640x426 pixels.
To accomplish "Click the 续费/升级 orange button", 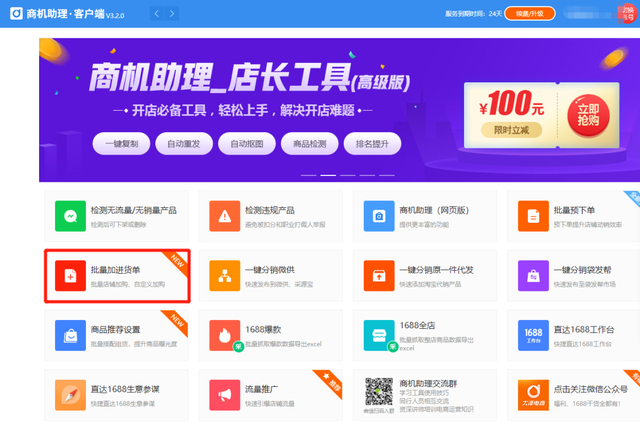I will (530, 13).
